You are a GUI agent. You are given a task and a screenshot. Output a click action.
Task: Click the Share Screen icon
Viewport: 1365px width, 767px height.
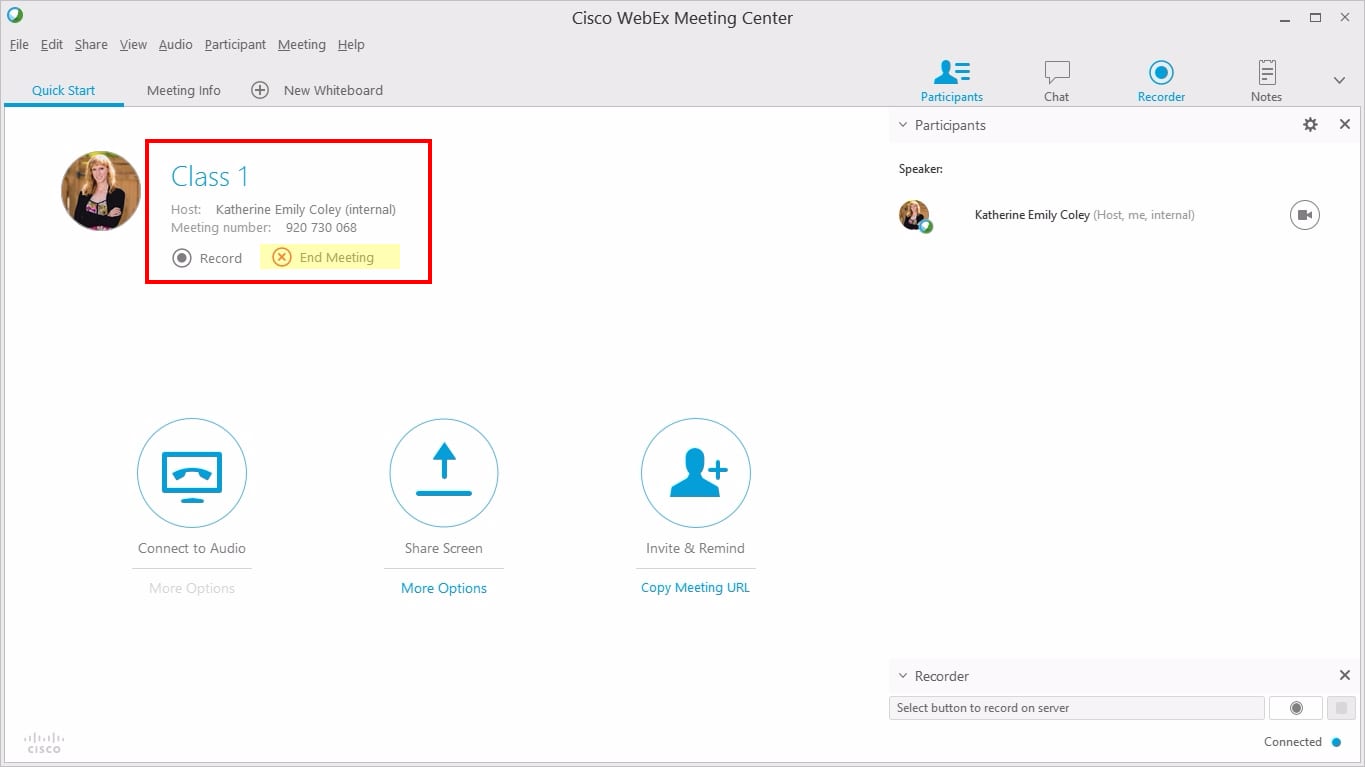click(x=443, y=473)
